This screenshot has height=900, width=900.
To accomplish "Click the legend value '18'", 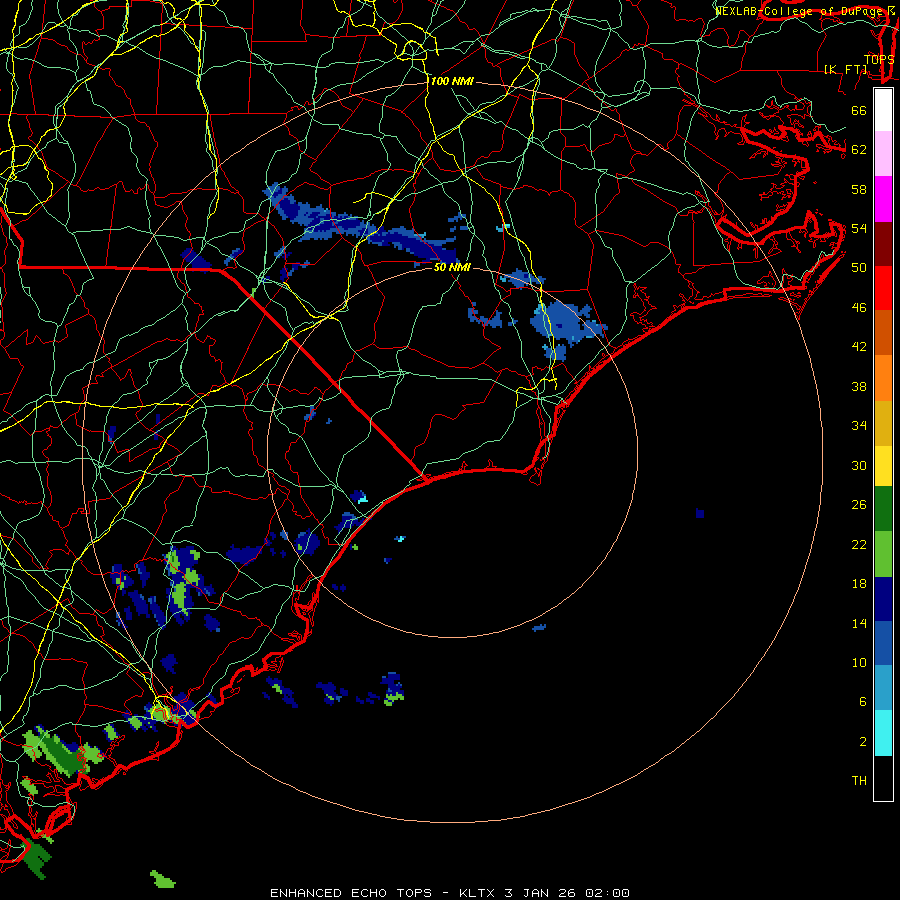I will click(x=859, y=584).
